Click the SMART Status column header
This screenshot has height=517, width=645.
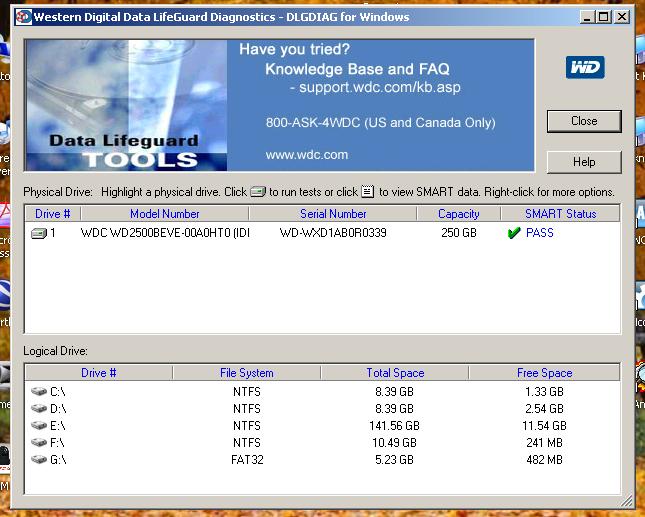(x=560, y=214)
